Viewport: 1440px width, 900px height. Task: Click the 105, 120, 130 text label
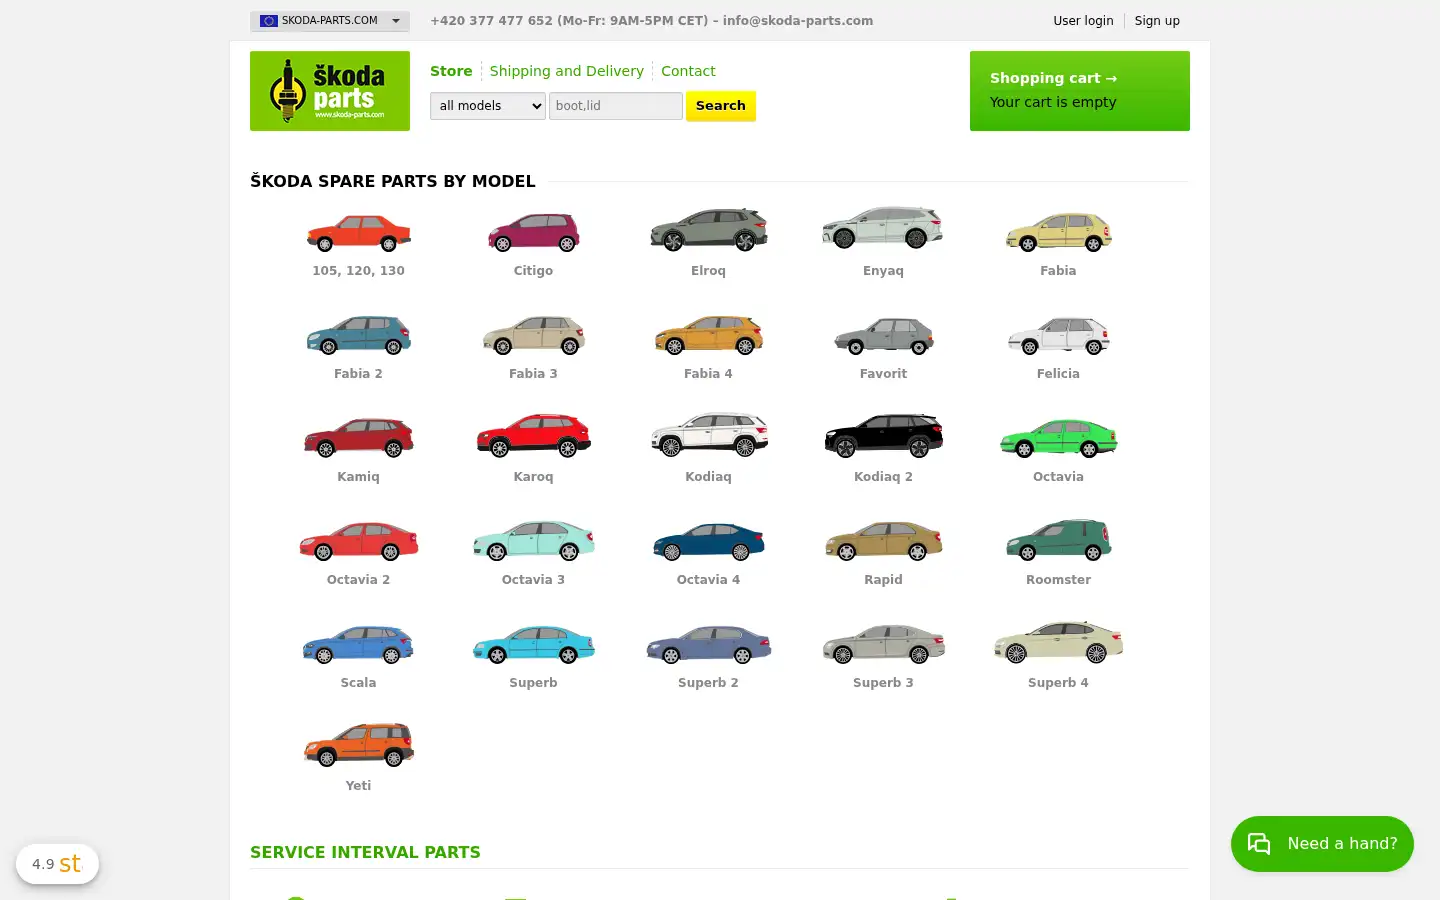pos(358,271)
